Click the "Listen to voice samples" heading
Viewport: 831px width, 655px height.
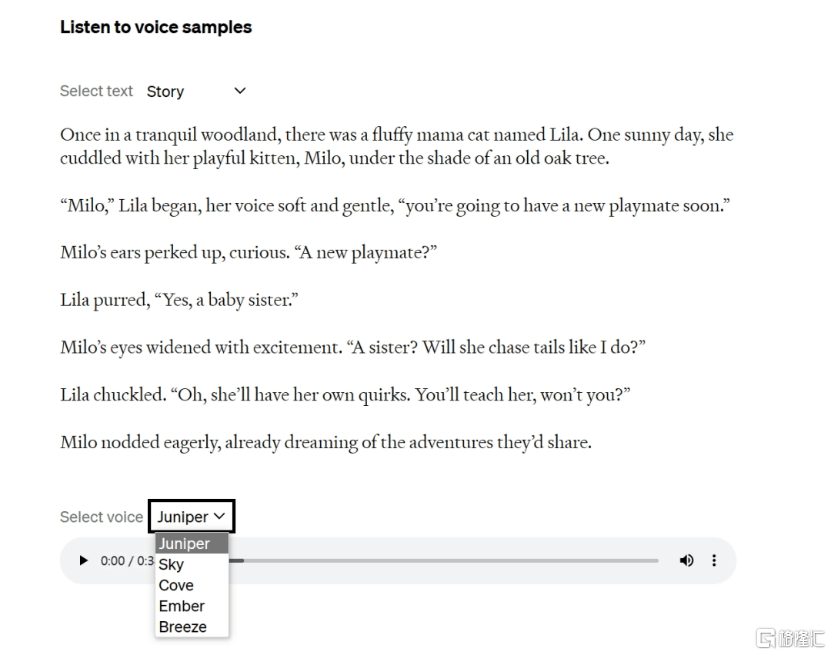click(156, 27)
